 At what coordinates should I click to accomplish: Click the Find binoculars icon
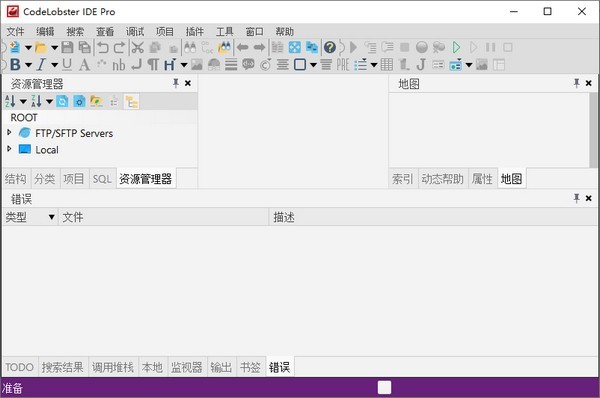pyautogui.click(x=190, y=47)
